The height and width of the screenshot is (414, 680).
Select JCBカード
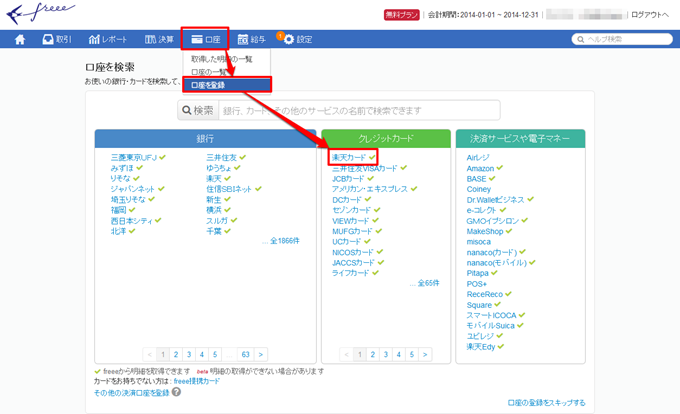(x=348, y=179)
